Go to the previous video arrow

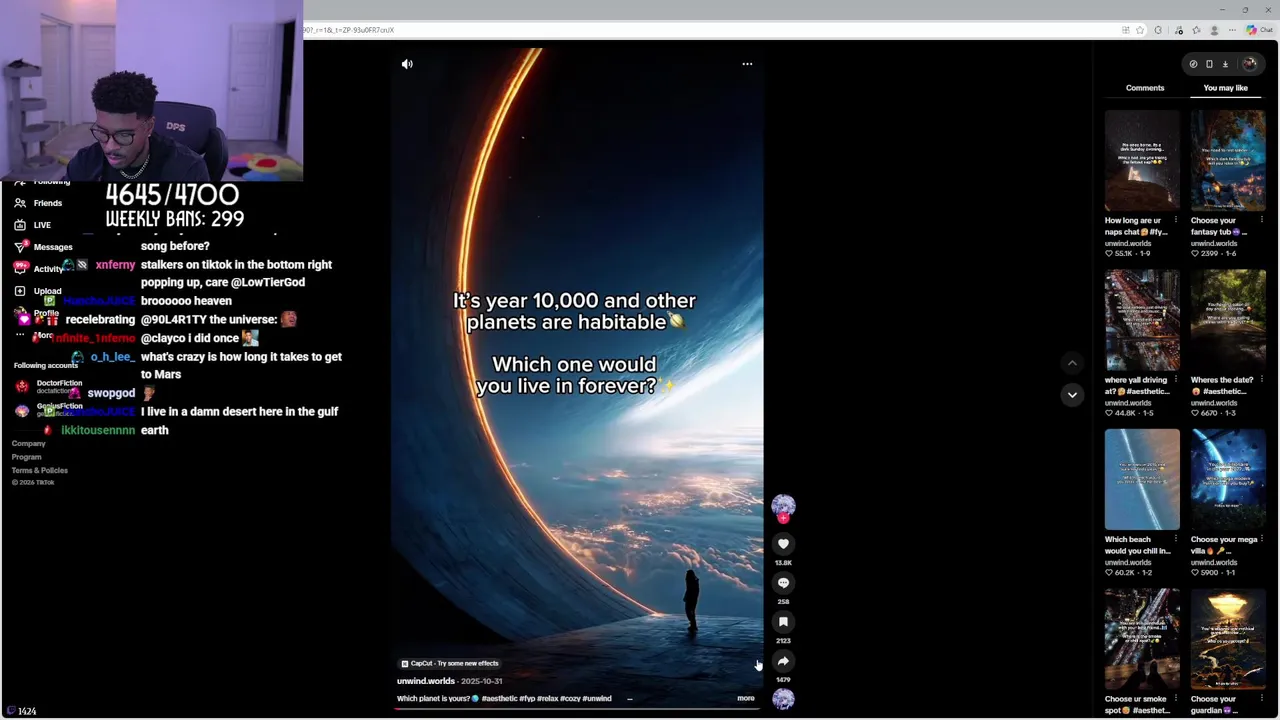(x=1072, y=363)
